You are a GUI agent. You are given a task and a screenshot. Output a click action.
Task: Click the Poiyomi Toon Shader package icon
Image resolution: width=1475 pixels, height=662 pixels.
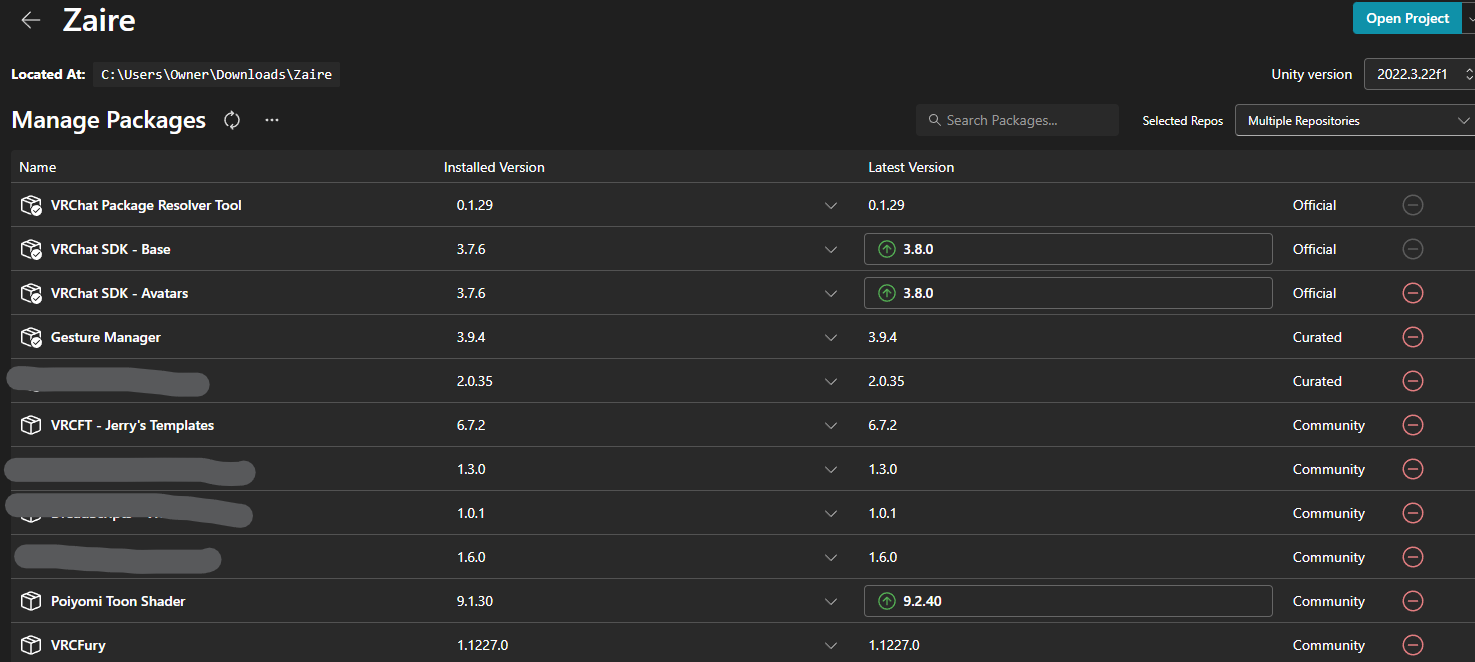[x=31, y=601]
